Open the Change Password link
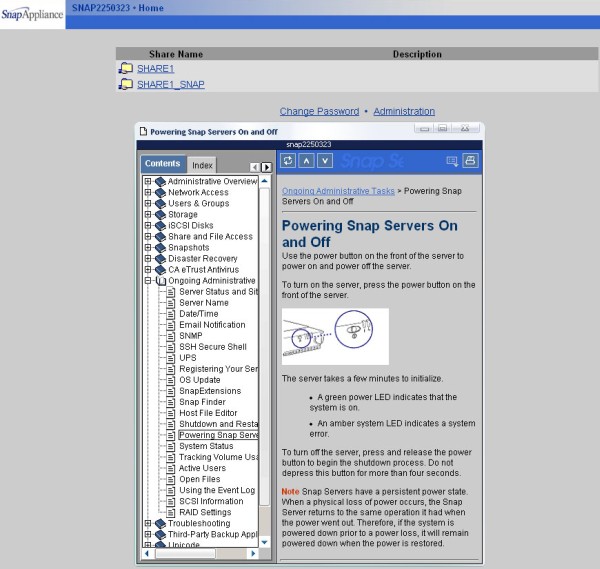The image size is (600, 569). click(319, 111)
